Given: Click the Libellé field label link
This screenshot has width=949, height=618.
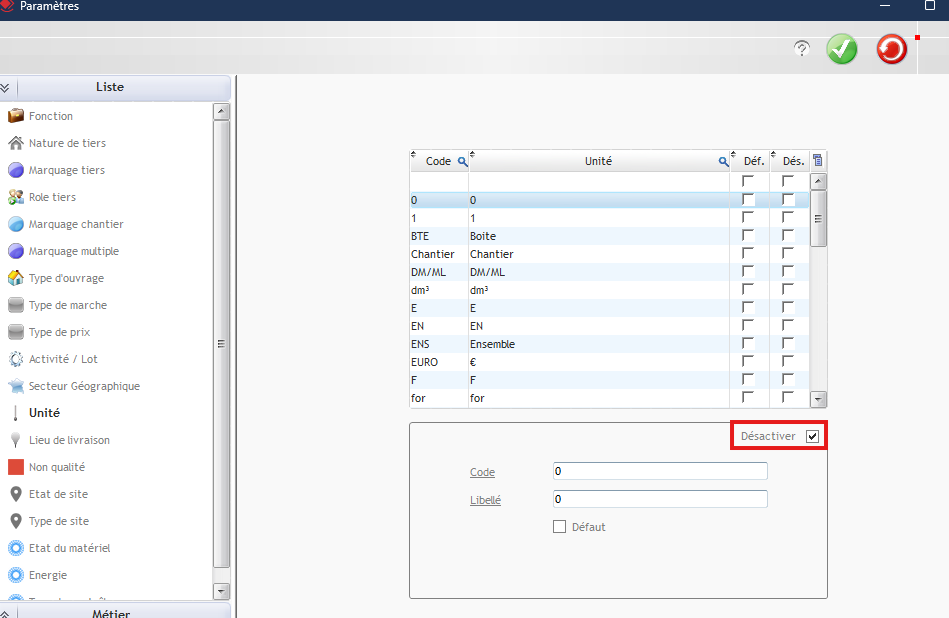Looking at the screenshot, I should coord(485,500).
